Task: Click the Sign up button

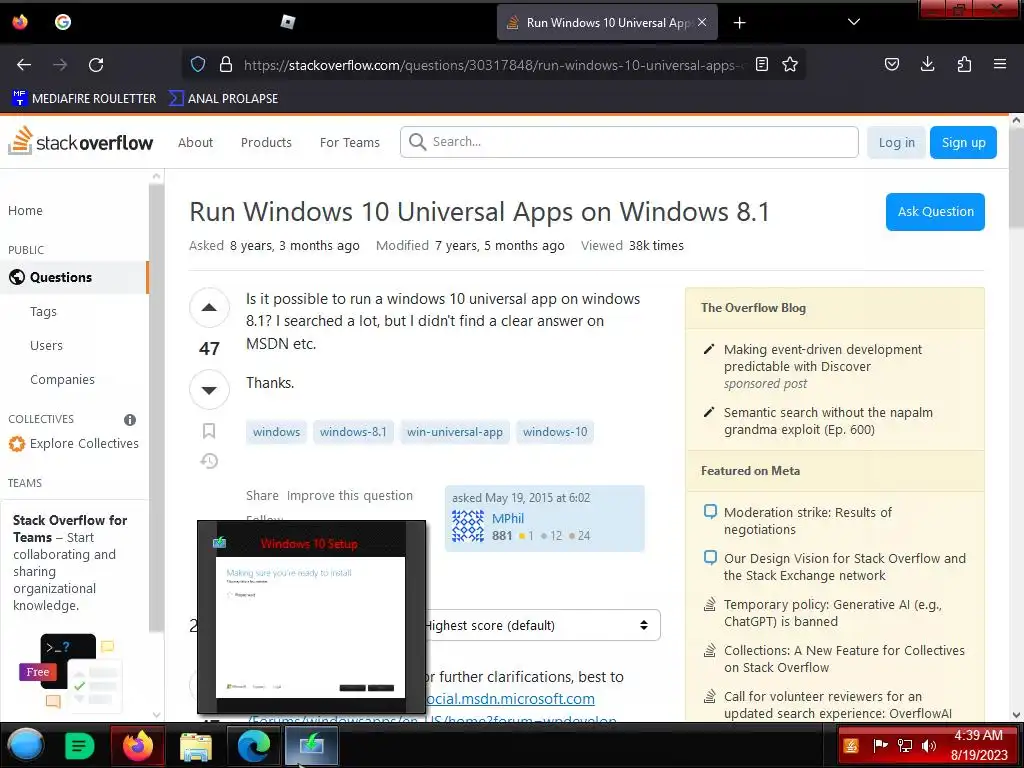Action: pos(963,142)
